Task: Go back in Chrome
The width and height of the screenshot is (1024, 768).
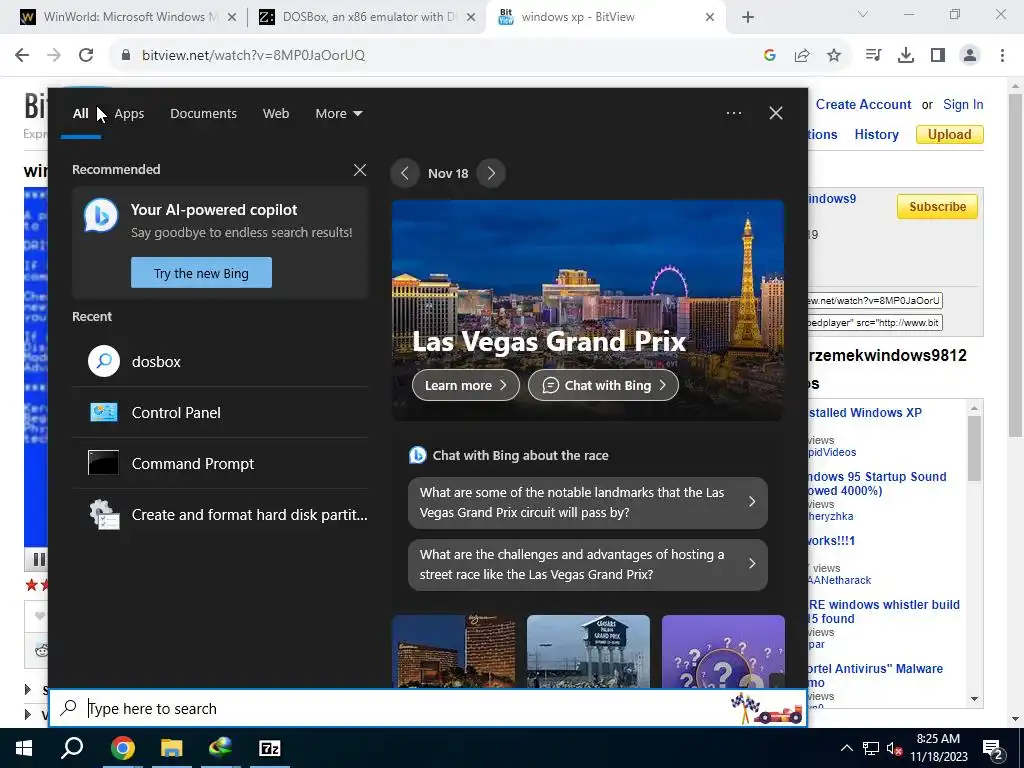Action: pyautogui.click(x=22, y=56)
